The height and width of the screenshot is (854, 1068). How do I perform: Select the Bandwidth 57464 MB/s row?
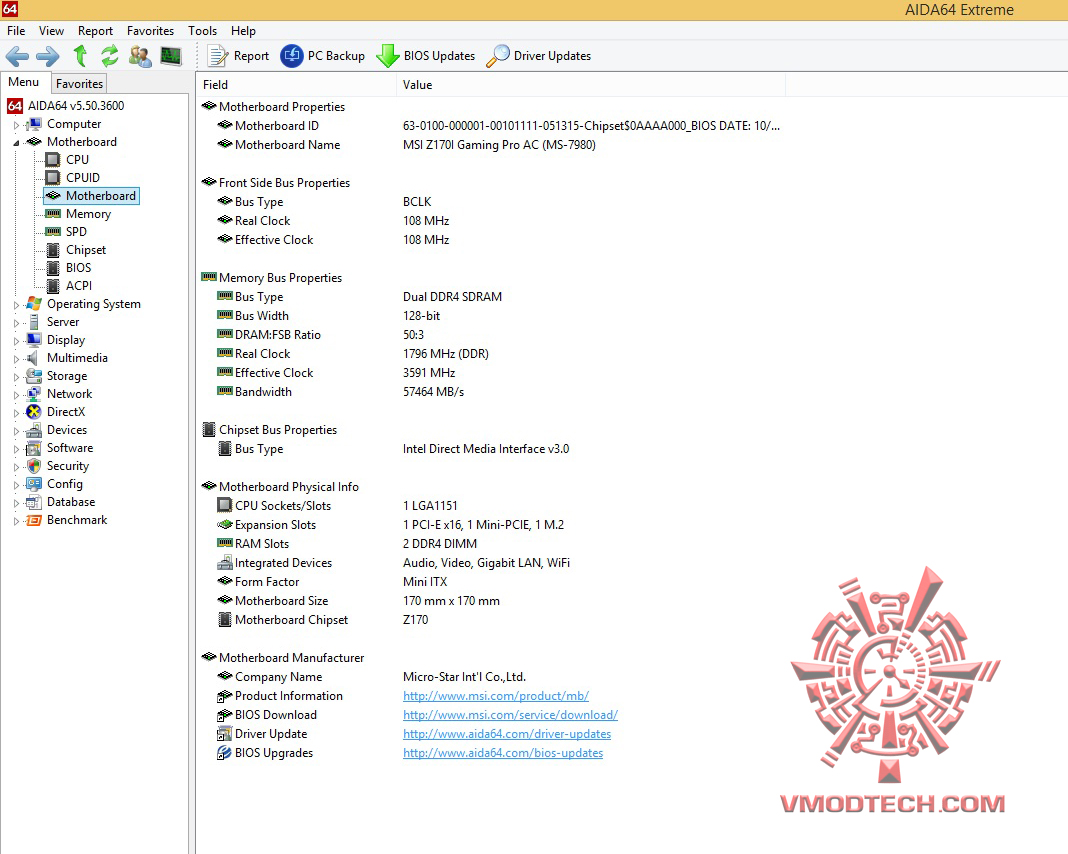[490, 392]
